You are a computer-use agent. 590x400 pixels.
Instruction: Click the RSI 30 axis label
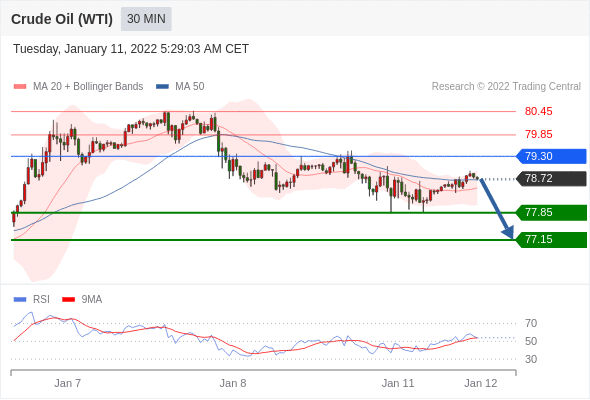pyautogui.click(x=531, y=359)
